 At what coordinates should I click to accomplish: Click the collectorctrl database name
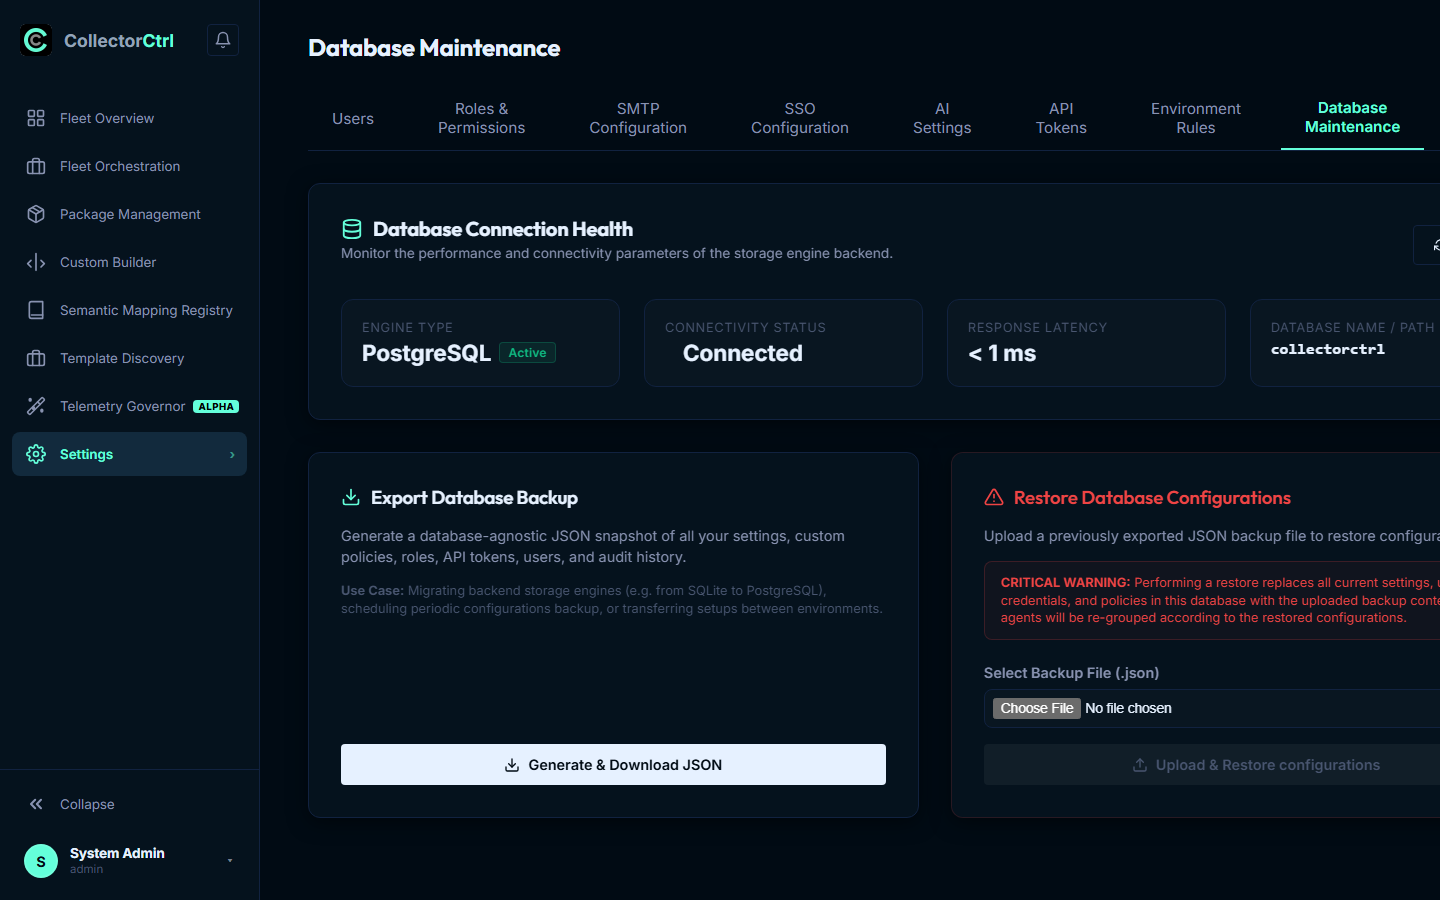tap(1327, 349)
